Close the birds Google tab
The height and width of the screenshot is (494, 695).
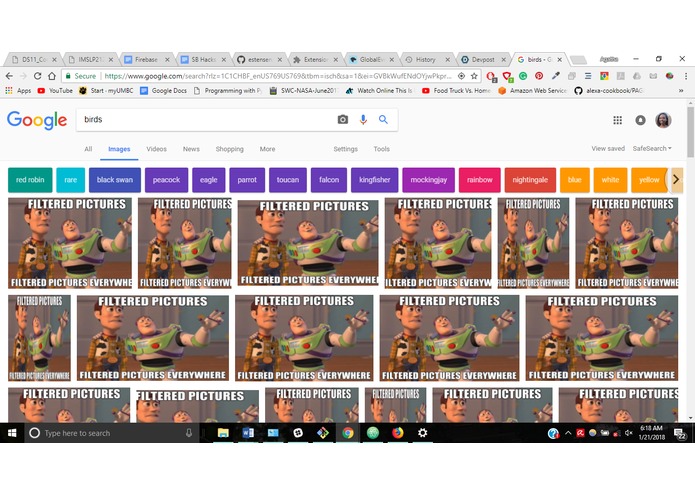[560, 59]
